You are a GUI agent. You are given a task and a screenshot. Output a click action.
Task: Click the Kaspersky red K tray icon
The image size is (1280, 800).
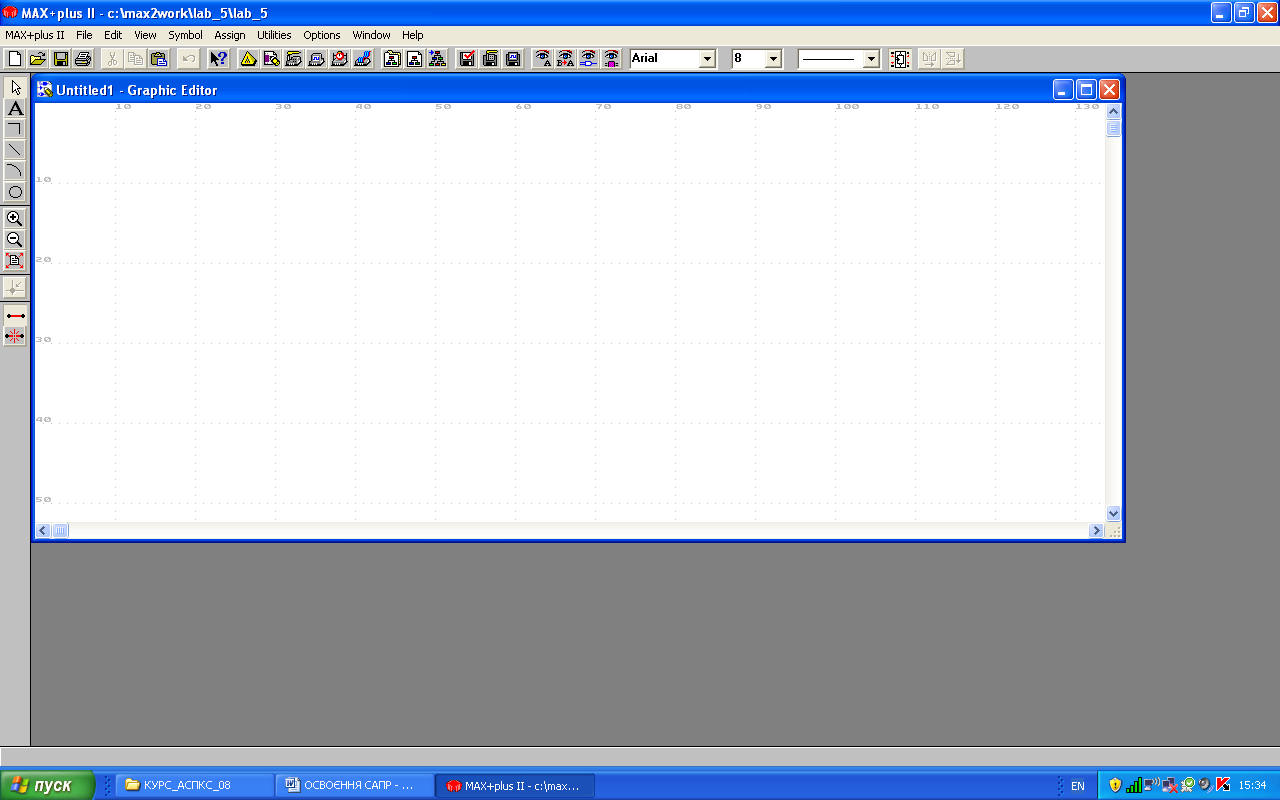(x=1222, y=785)
